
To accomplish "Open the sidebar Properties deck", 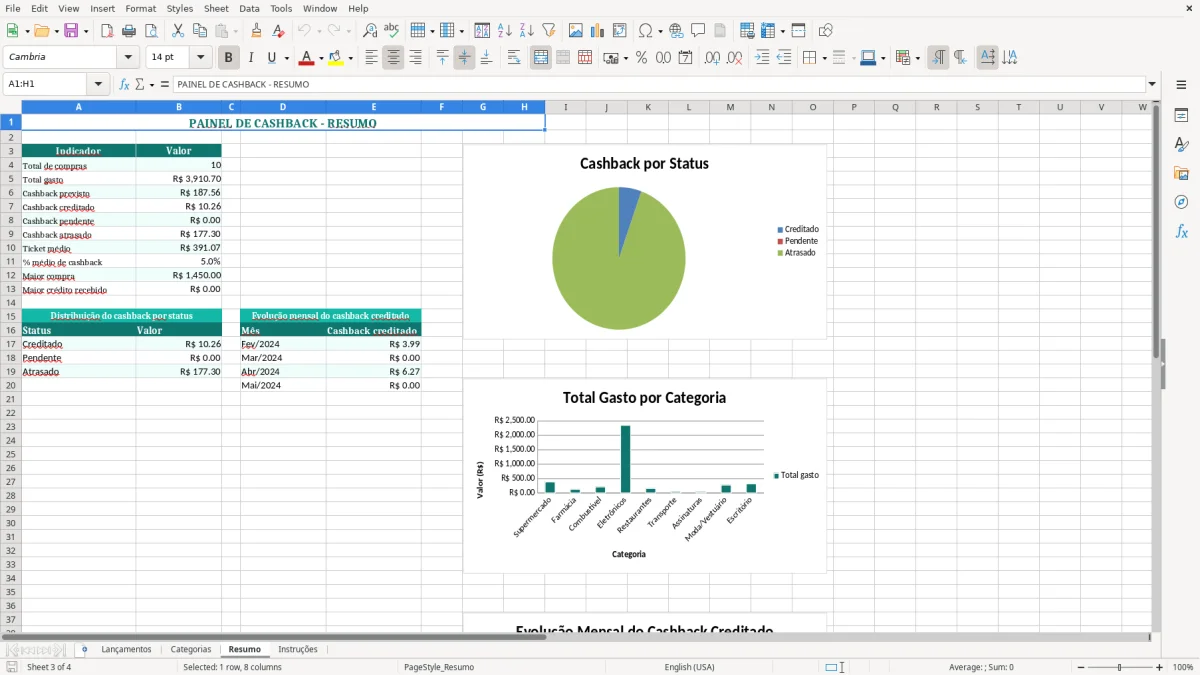I will coord(1181,115).
